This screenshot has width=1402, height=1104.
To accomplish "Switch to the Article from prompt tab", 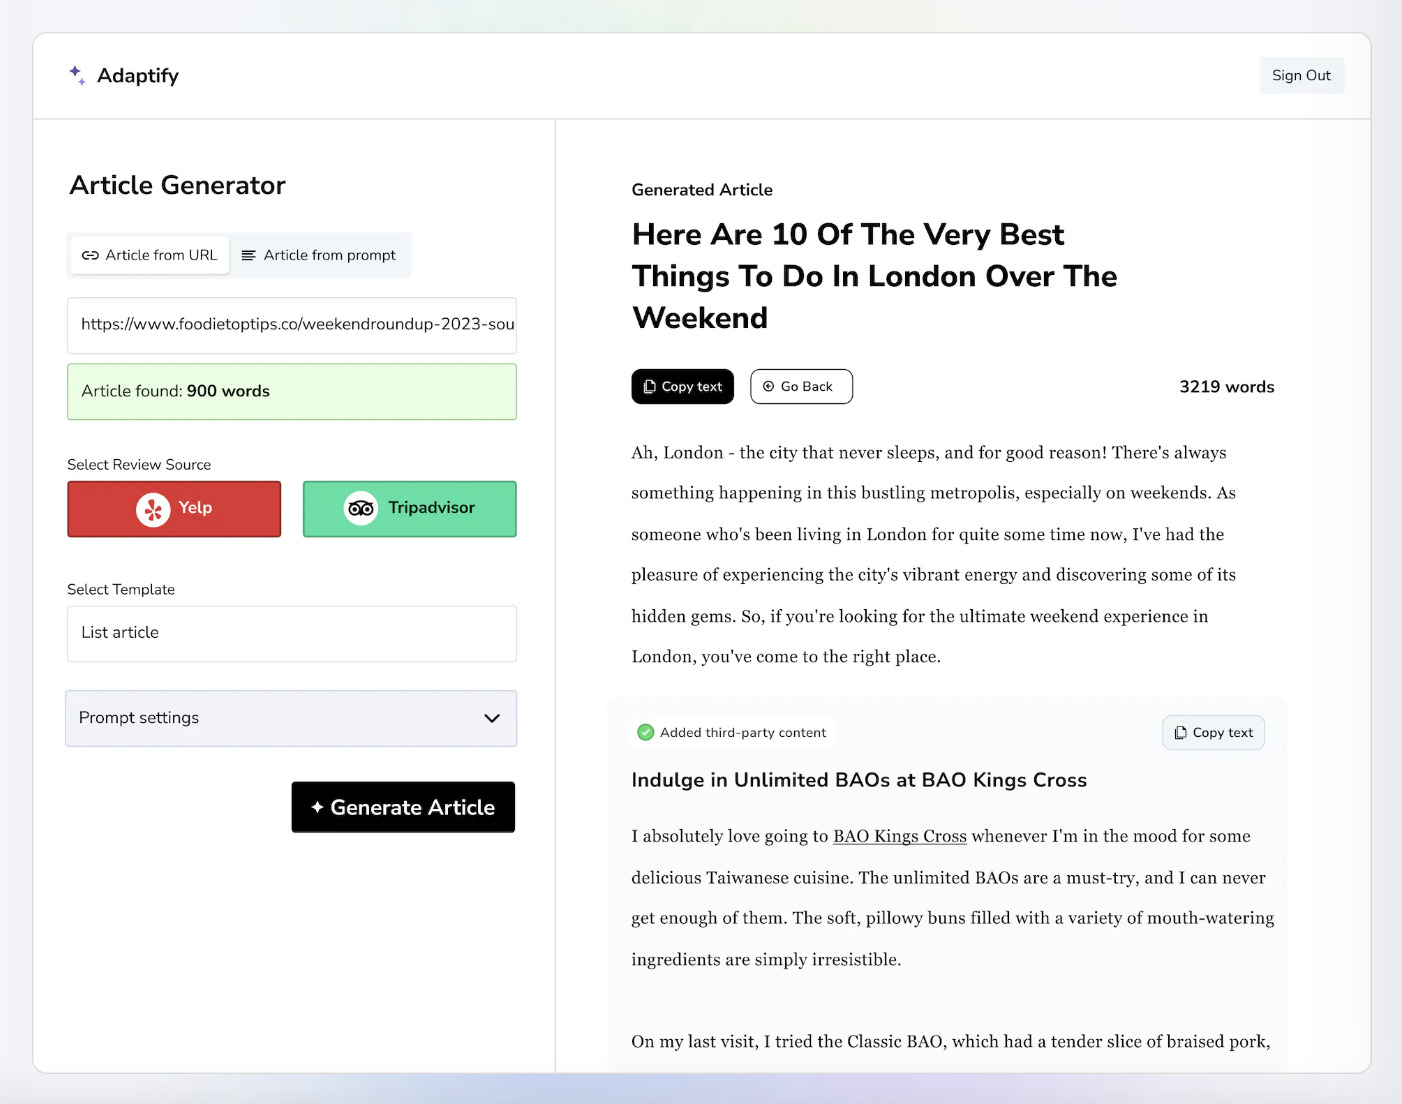I will pyautogui.click(x=320, y=255).
